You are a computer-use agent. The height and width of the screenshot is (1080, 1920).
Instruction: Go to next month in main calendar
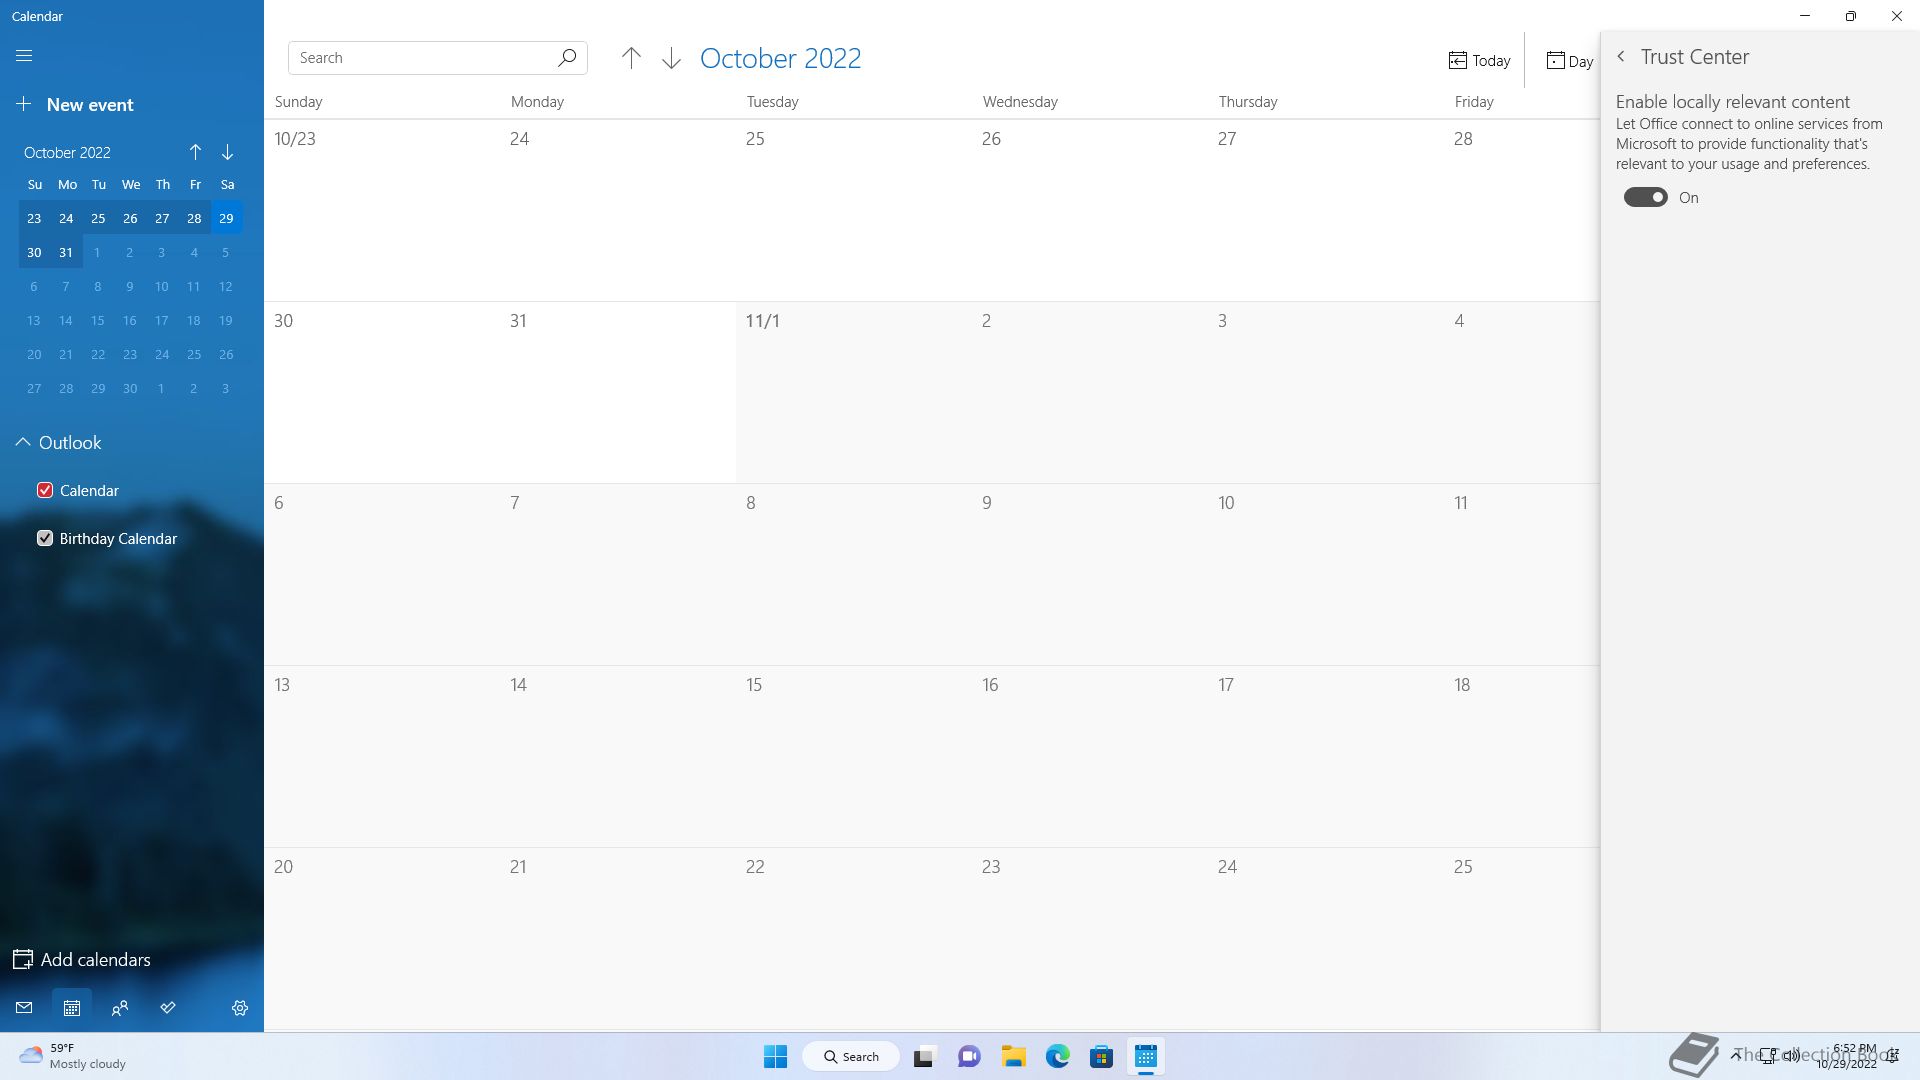pyautogui.click(x=671, y=58)
